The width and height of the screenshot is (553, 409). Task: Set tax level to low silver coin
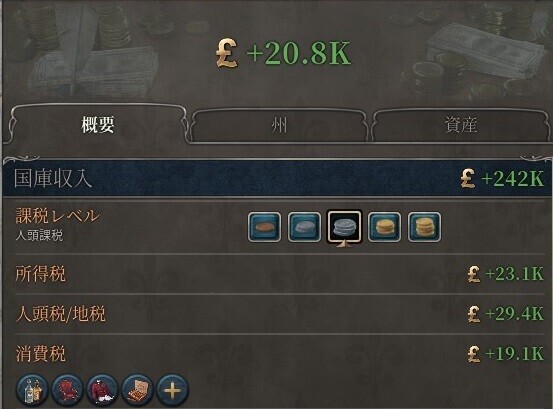point(304,227)
